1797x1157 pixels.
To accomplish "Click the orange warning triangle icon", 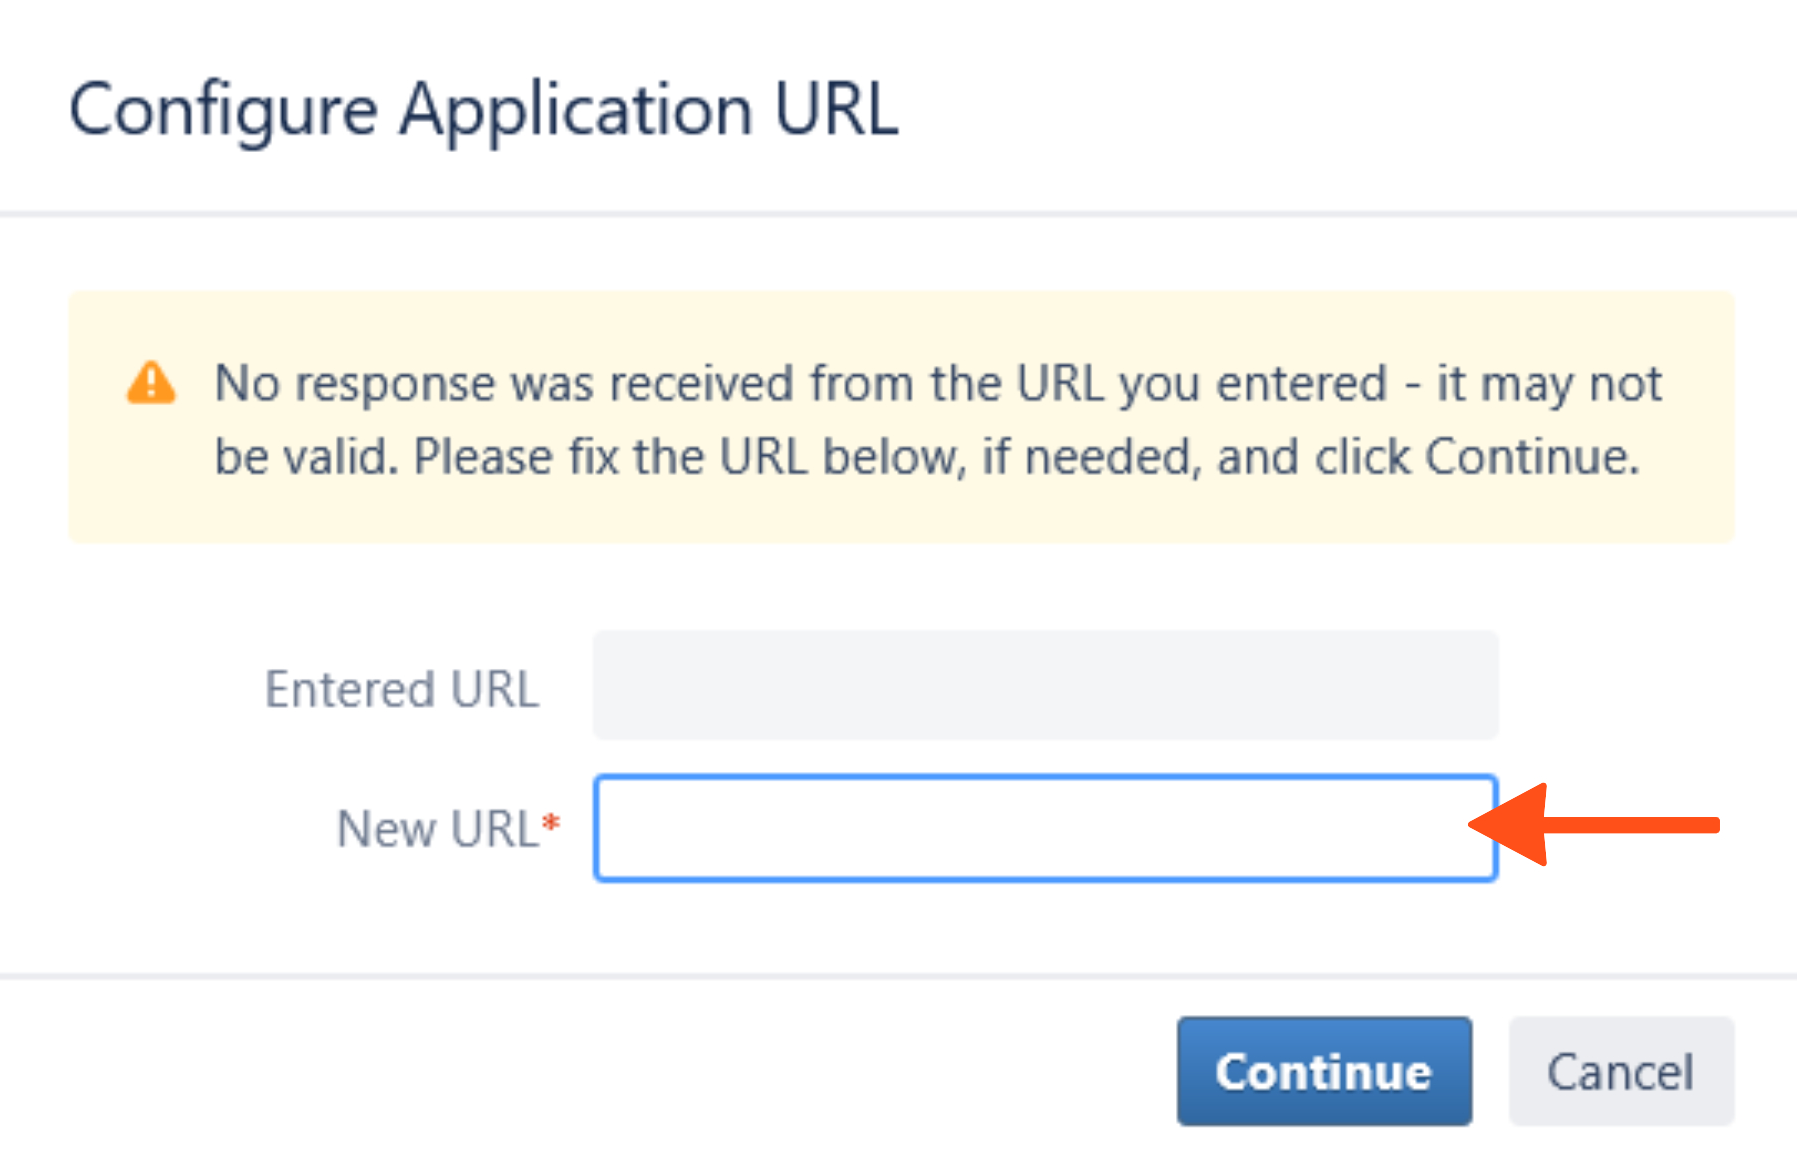I will pos(151,383).
